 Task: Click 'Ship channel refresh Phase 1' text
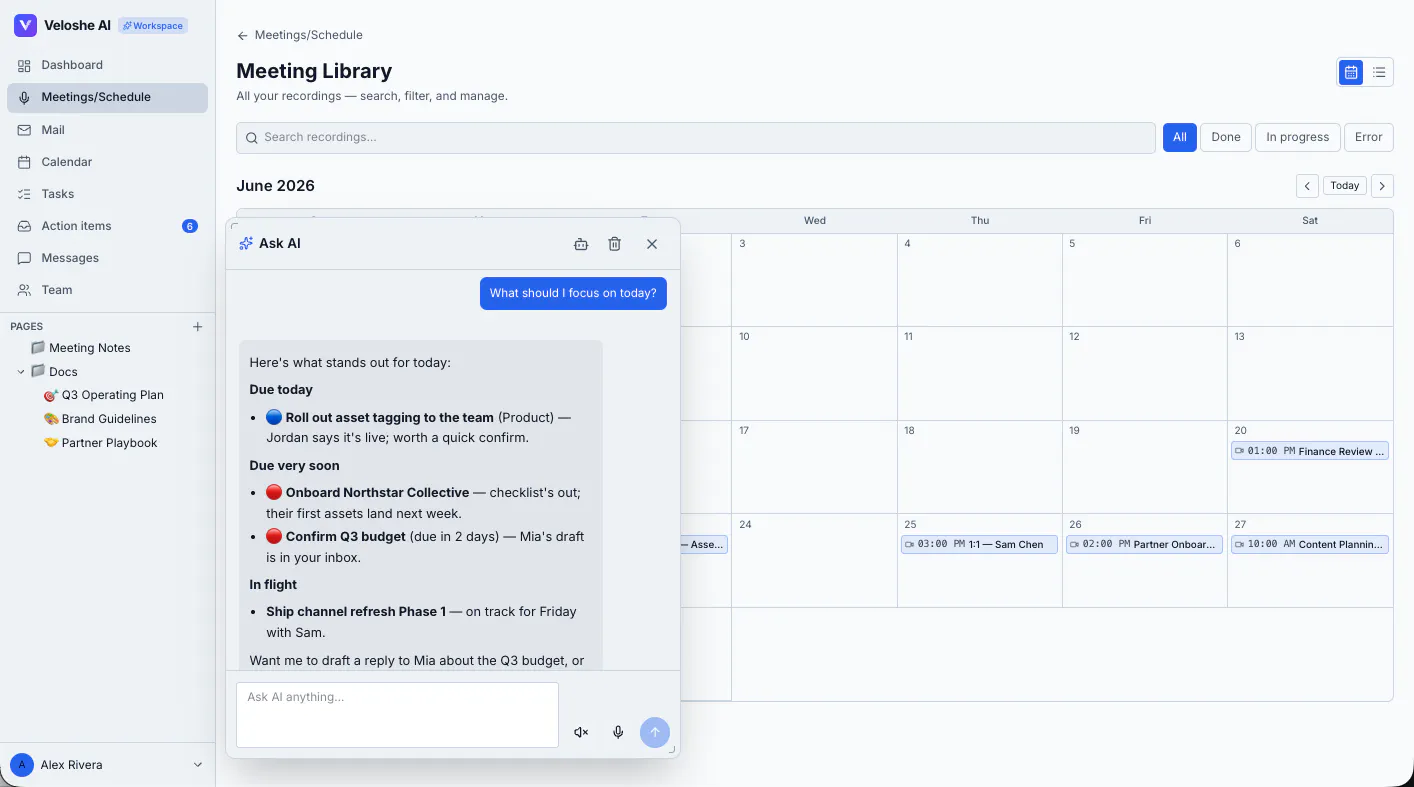[356, 612]
